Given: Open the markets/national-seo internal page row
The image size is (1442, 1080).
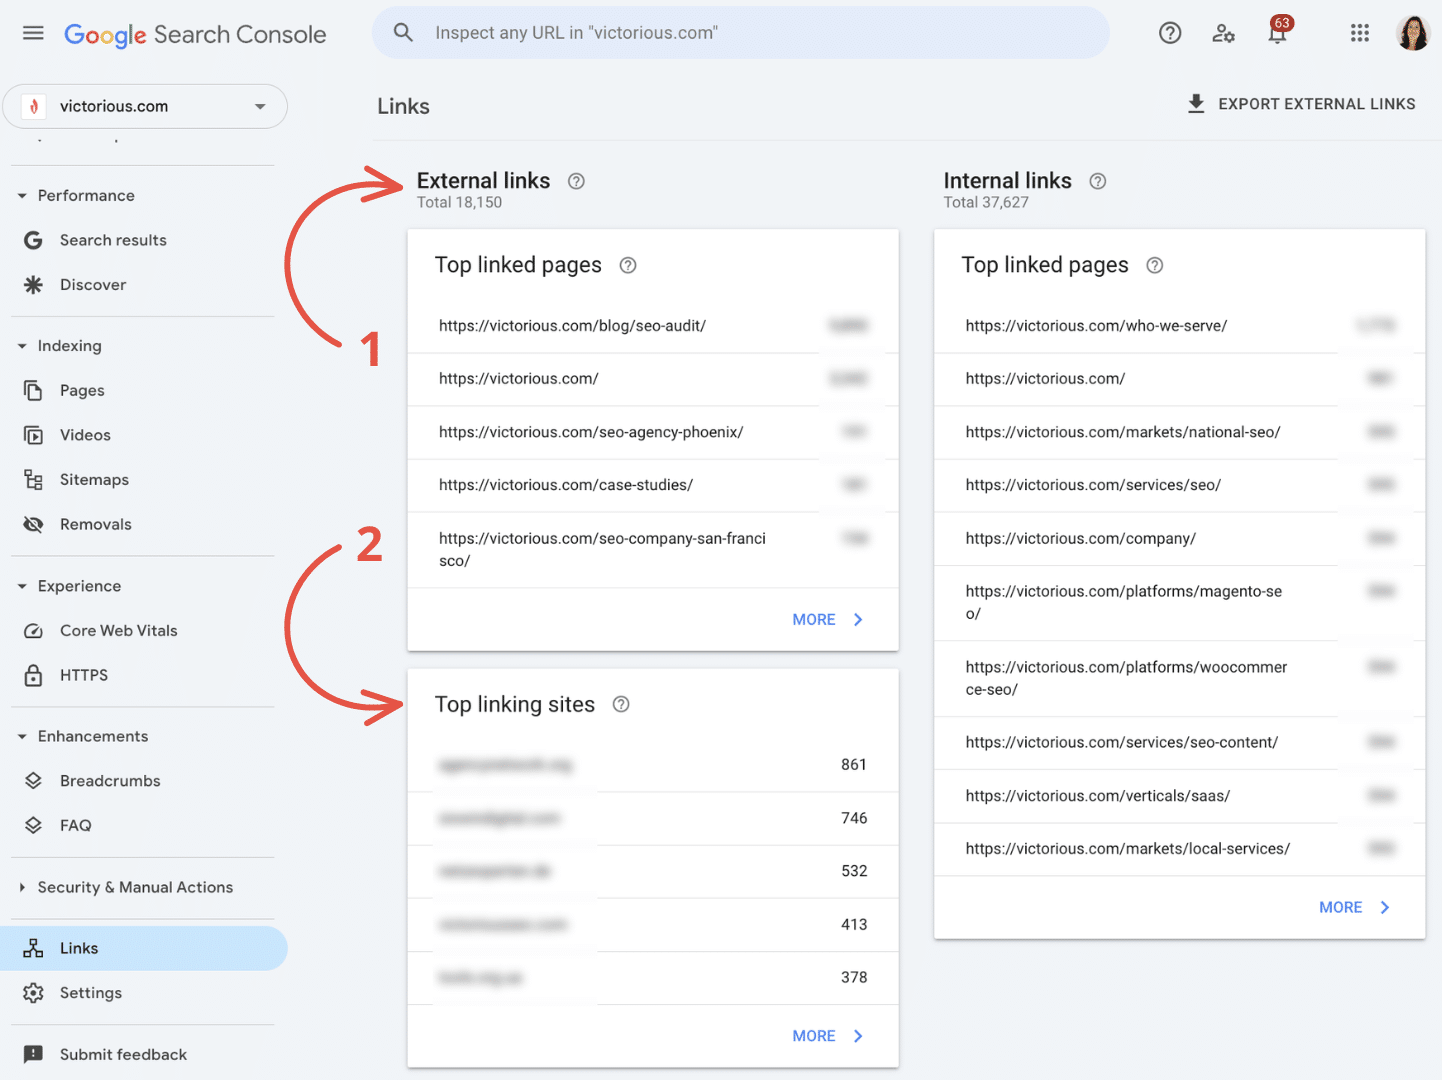Looking at the screenshot, I should (x=1180, y=432).
